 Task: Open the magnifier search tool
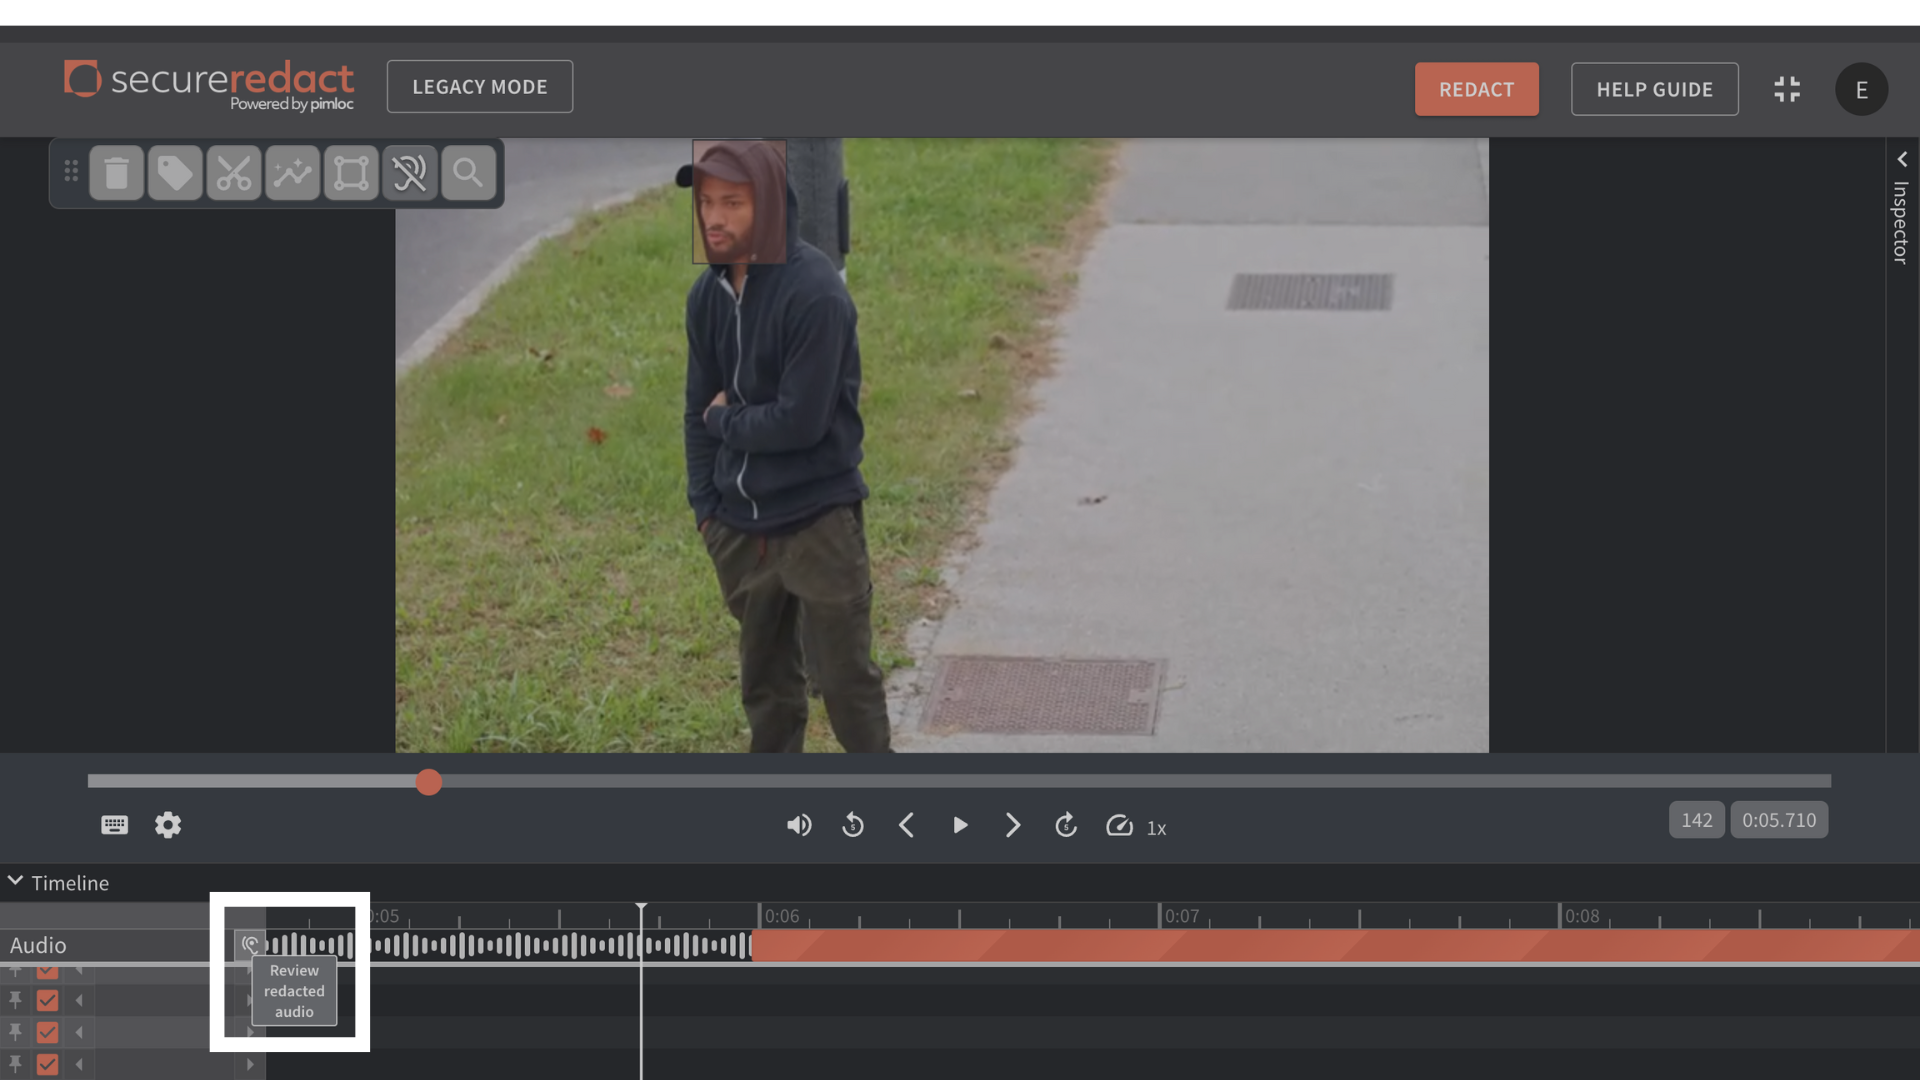click(x=468, y=173)
